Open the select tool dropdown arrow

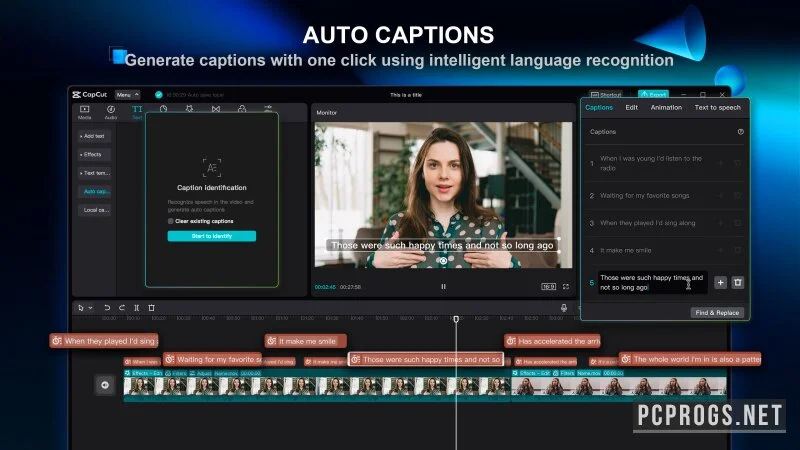coord(90,308)
